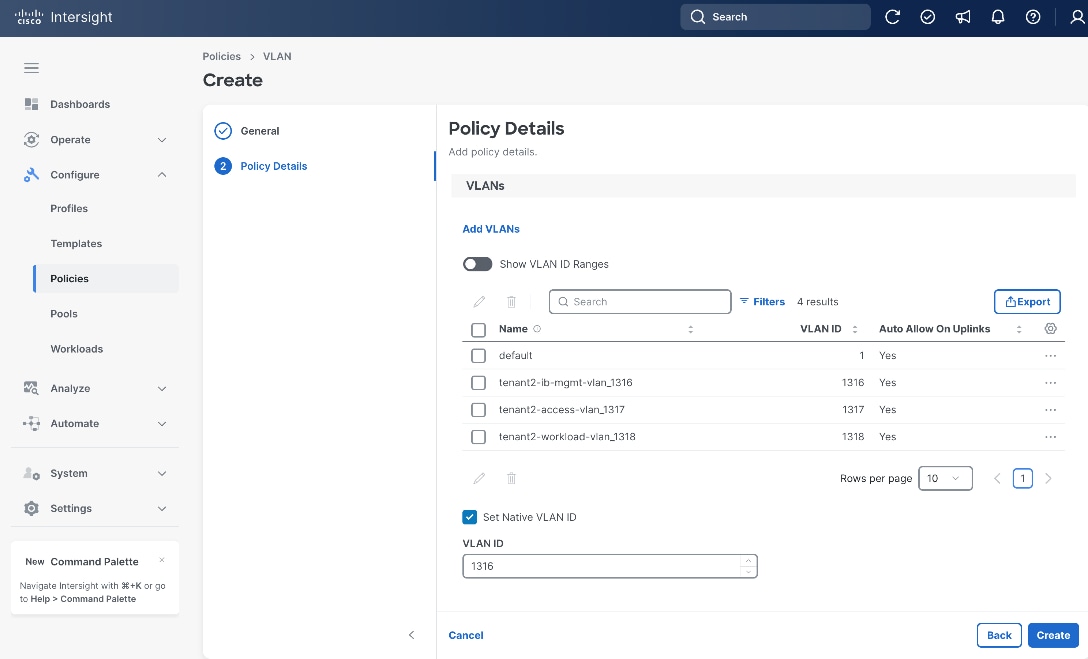The height and width of the screenshot is (659, 1088).
Task: Click the edit pencil icon below the table
Action: tap(479, 478)
